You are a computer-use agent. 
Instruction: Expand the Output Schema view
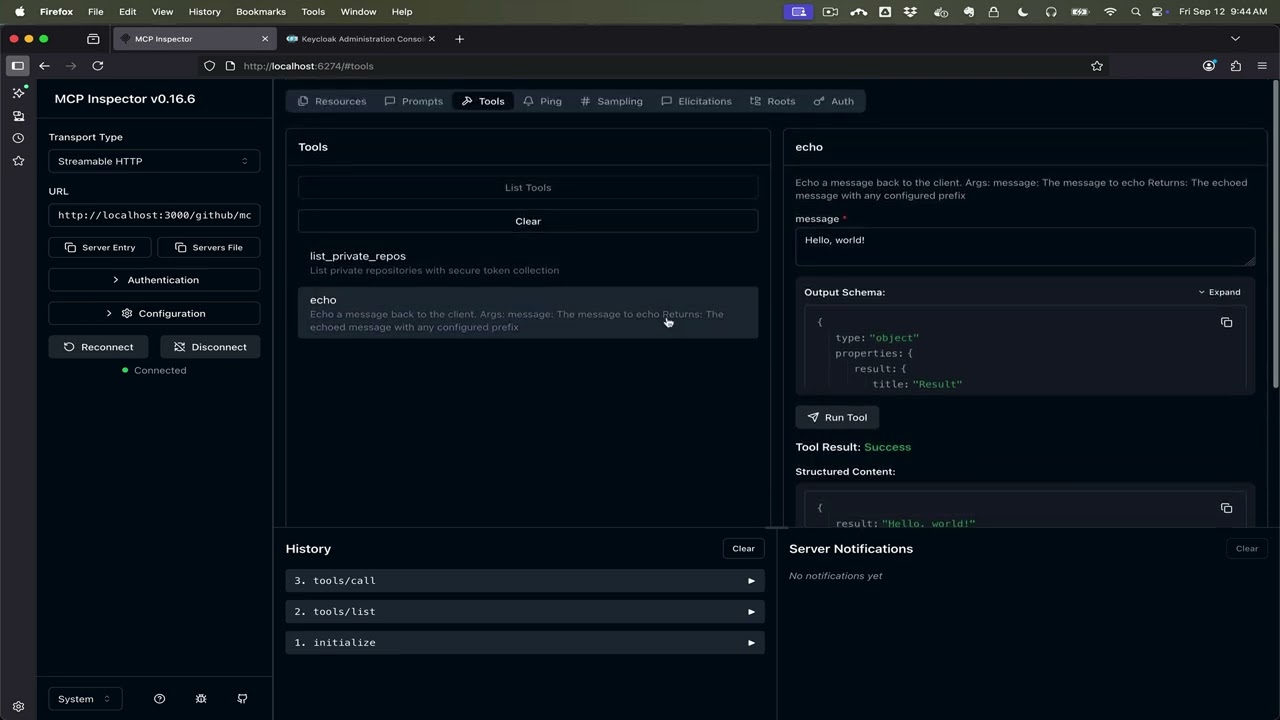pyautogui.click(x=1219, y=292)
